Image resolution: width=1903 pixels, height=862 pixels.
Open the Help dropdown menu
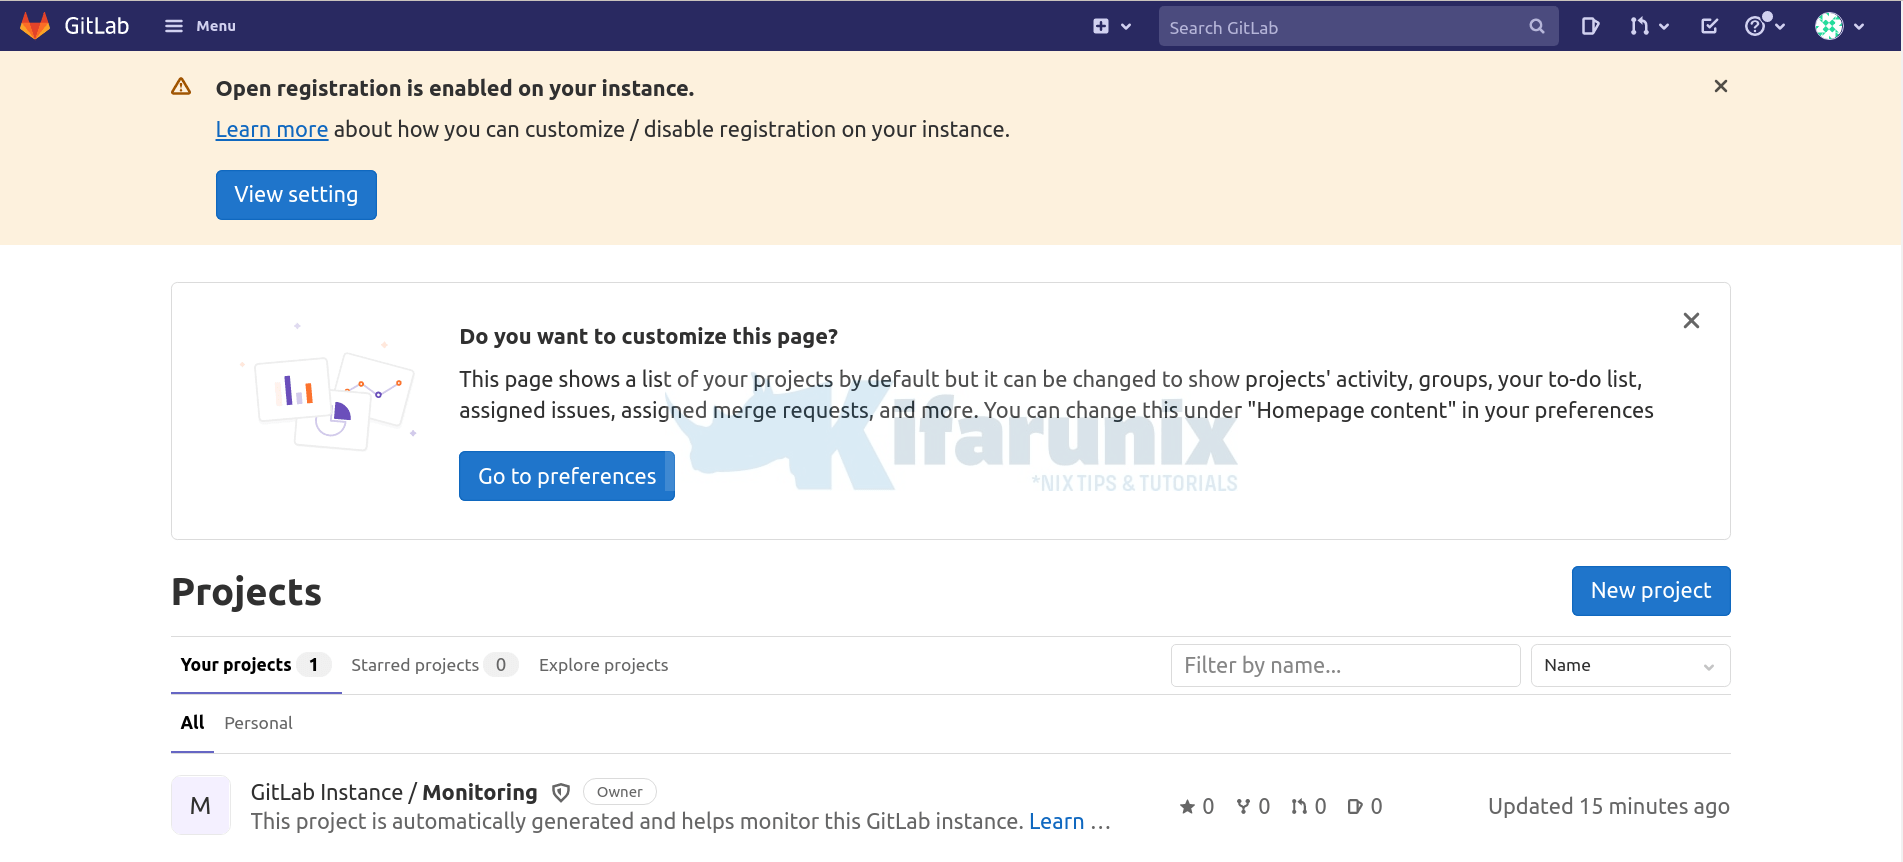click(1765, 26)
